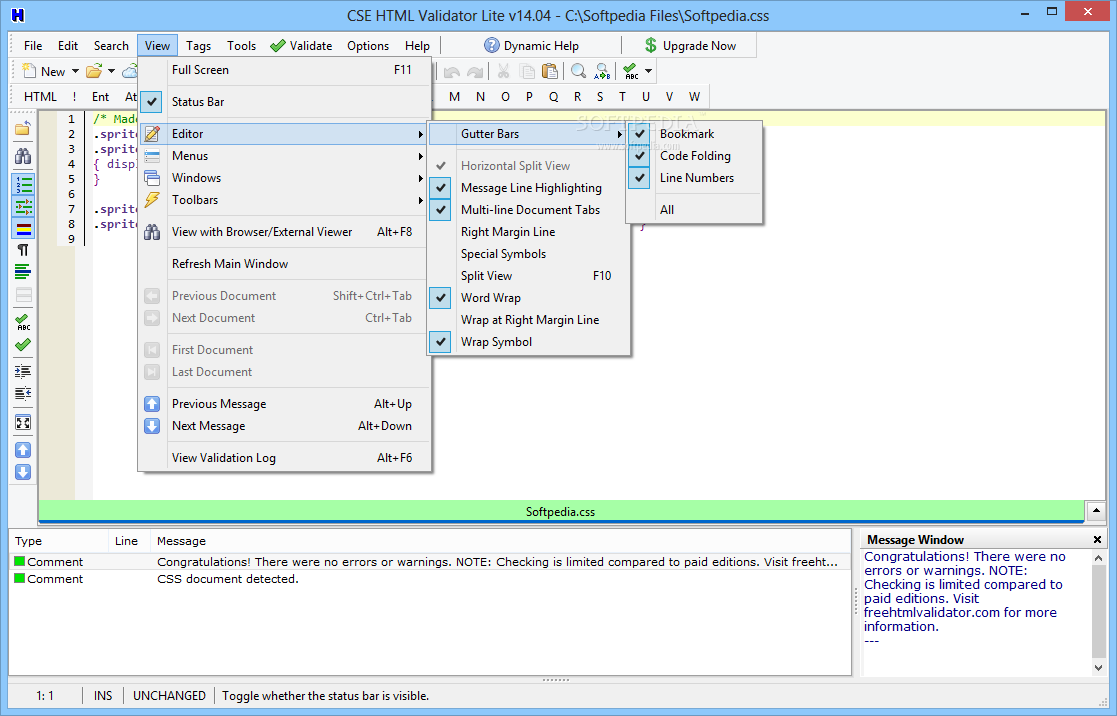The width and height of the screenshot is (1117, 716).
Task: Uncheck the Wrap Symbol option
Action: point(529,342)
